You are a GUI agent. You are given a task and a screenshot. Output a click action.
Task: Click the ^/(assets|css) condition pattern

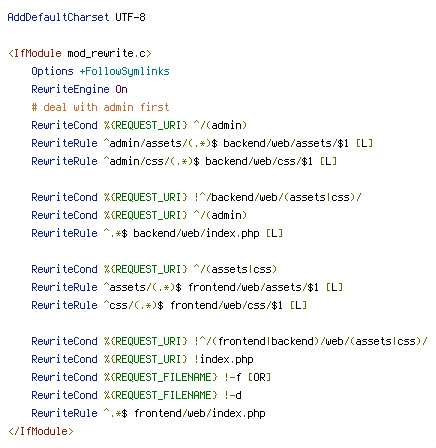[235, 269]
